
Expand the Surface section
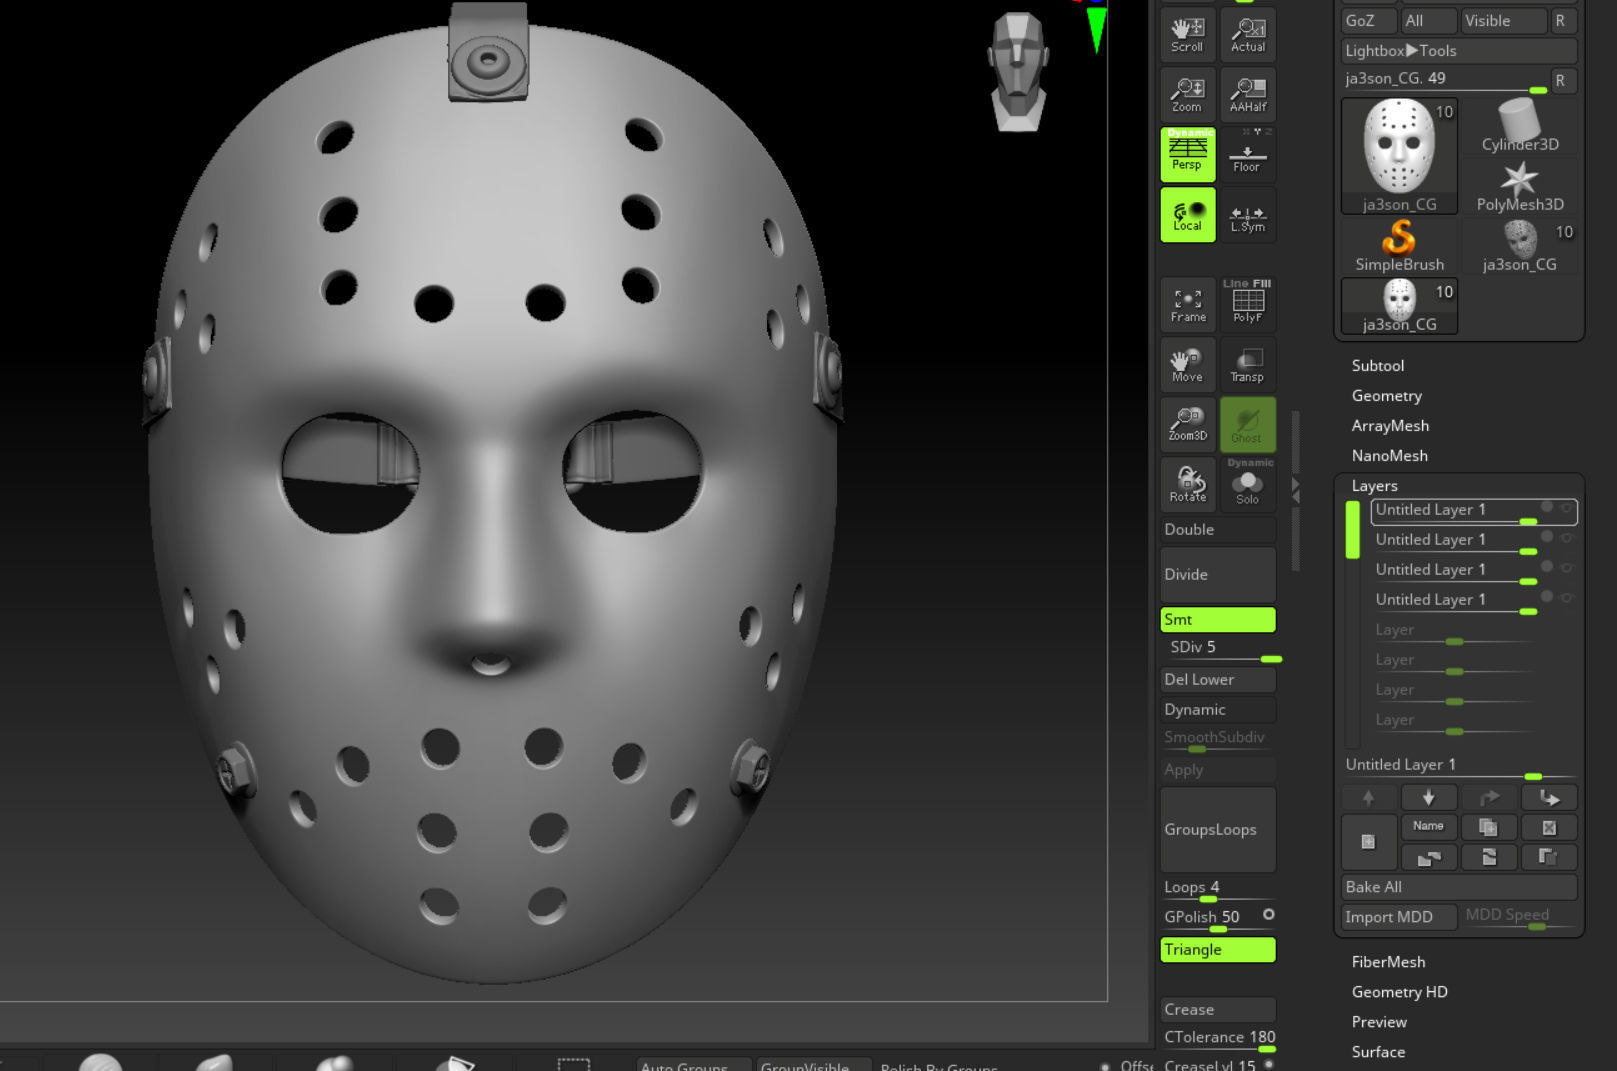pos(1378,1052)
